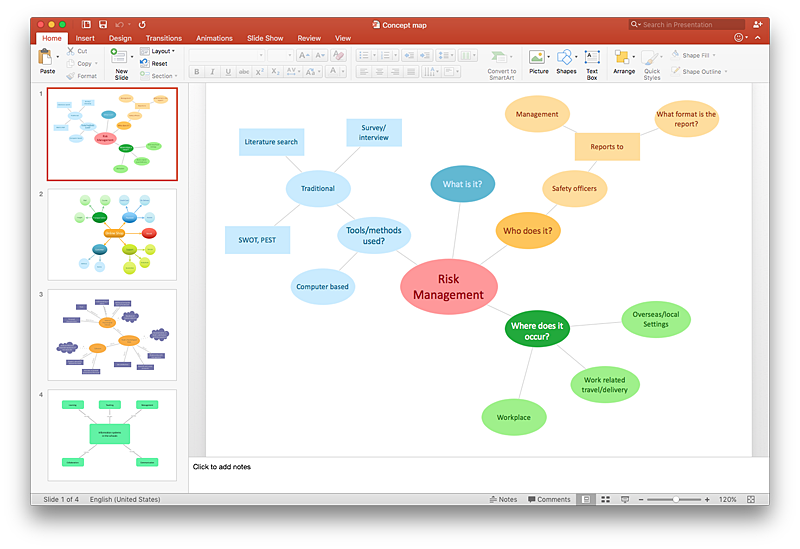The width and height of the screenshot is (800, 549).
Task: Clear formatting with eraser A icon
Action: tap(338, 55)
